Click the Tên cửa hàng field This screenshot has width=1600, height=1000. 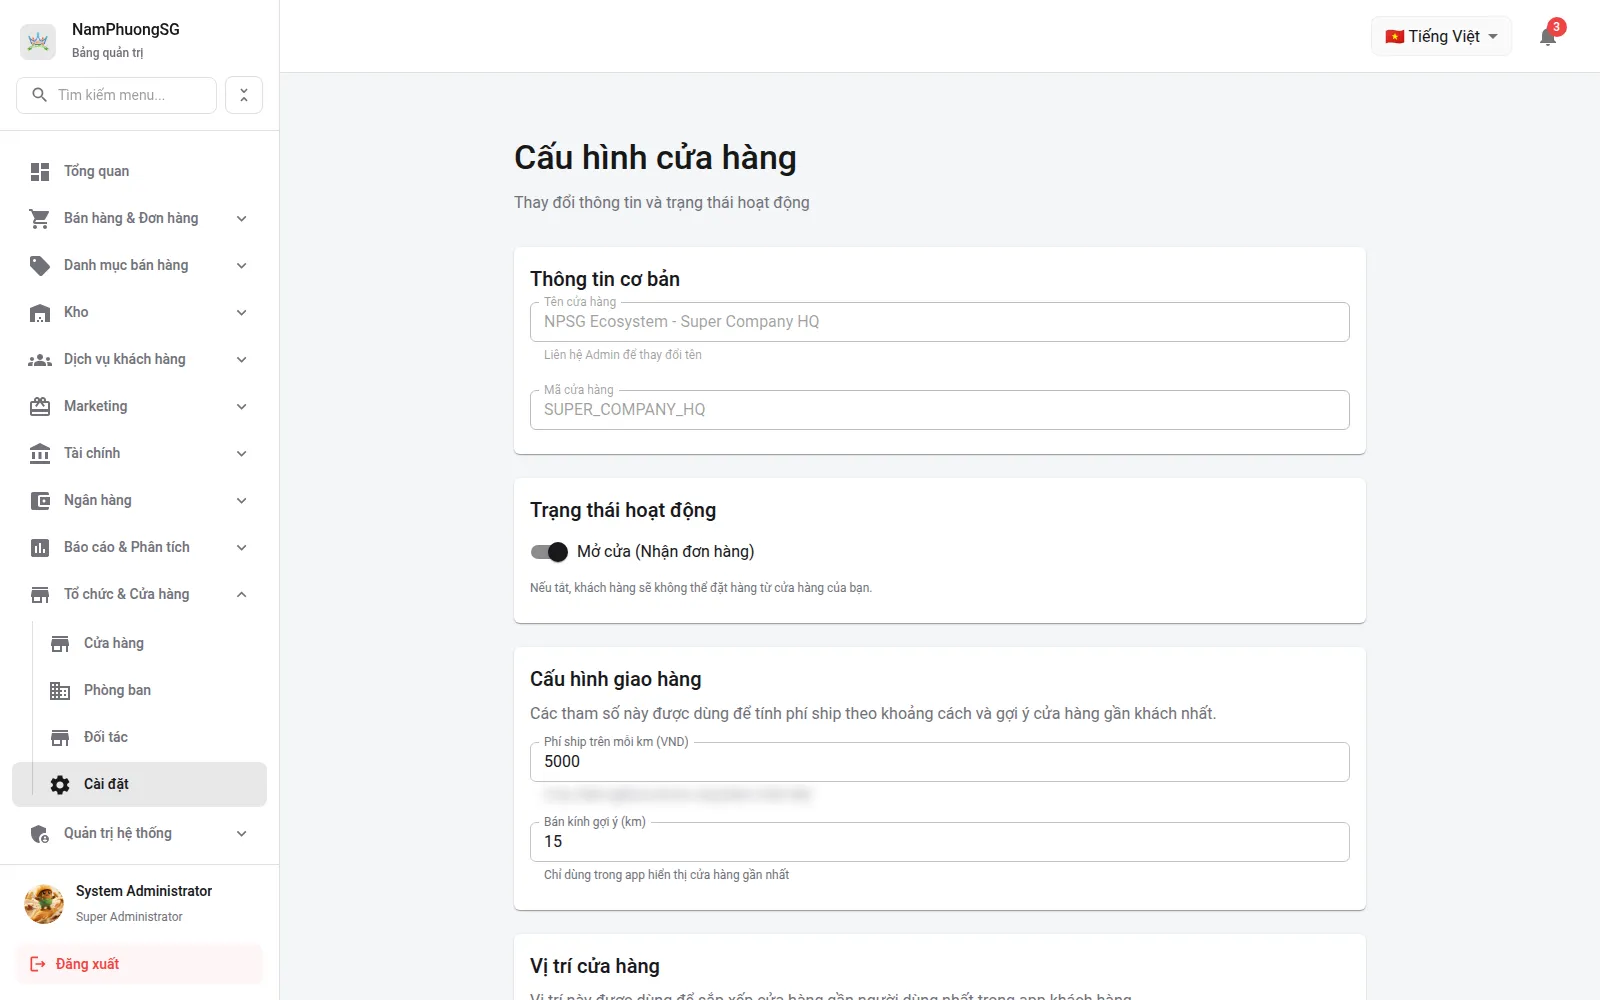[x=939, y=322]
